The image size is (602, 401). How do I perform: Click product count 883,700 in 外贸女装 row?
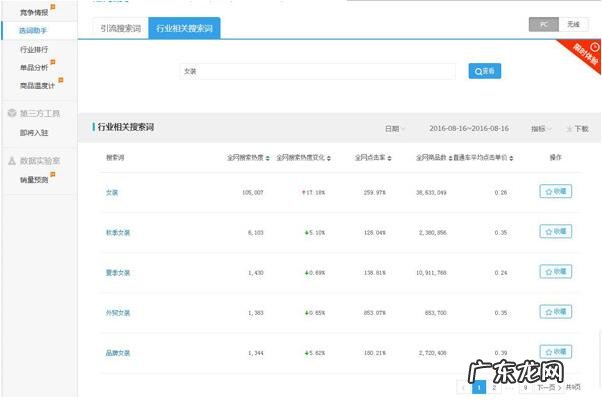[x=435, y=313]
